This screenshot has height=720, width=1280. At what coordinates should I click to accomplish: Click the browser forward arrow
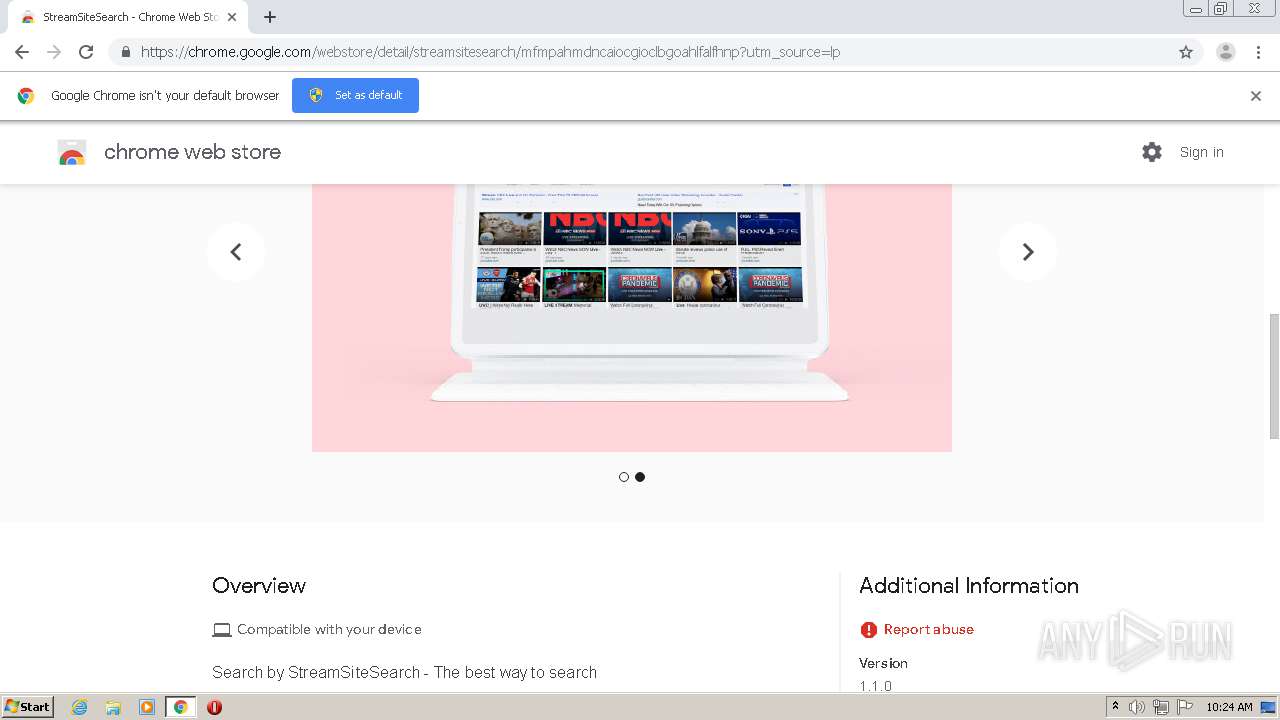54,52
